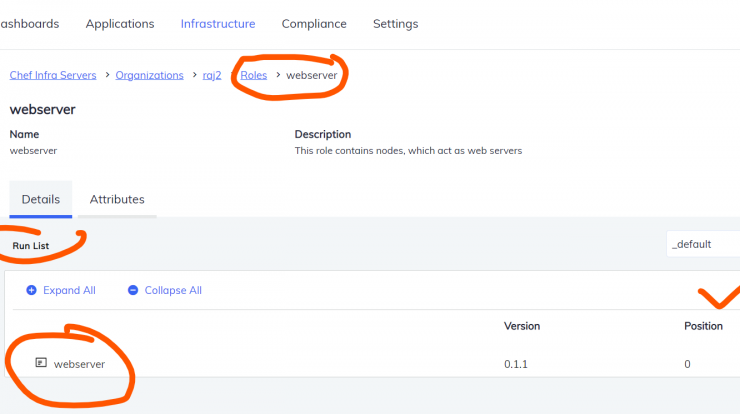
Task: Open the Applications menu
Action: [x=120, y=24]
